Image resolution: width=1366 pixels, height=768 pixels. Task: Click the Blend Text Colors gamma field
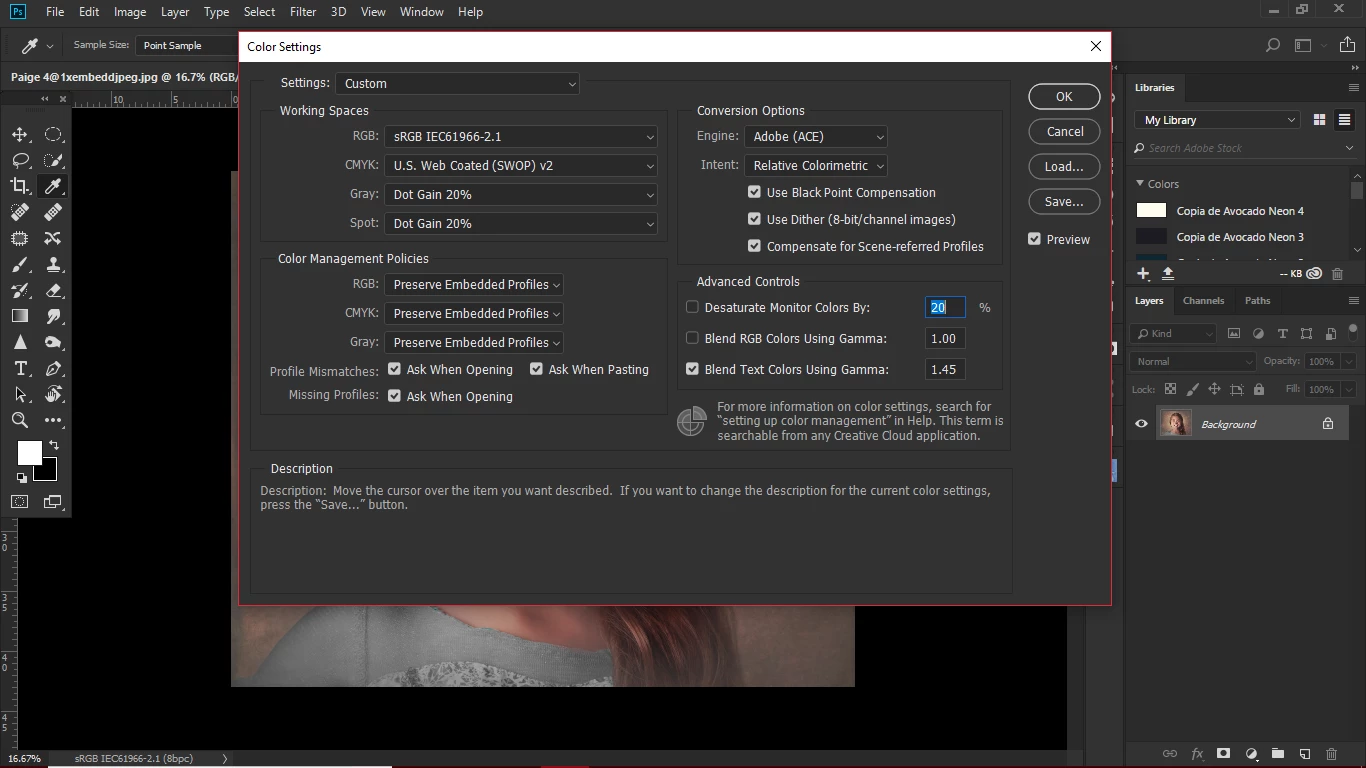945,369
